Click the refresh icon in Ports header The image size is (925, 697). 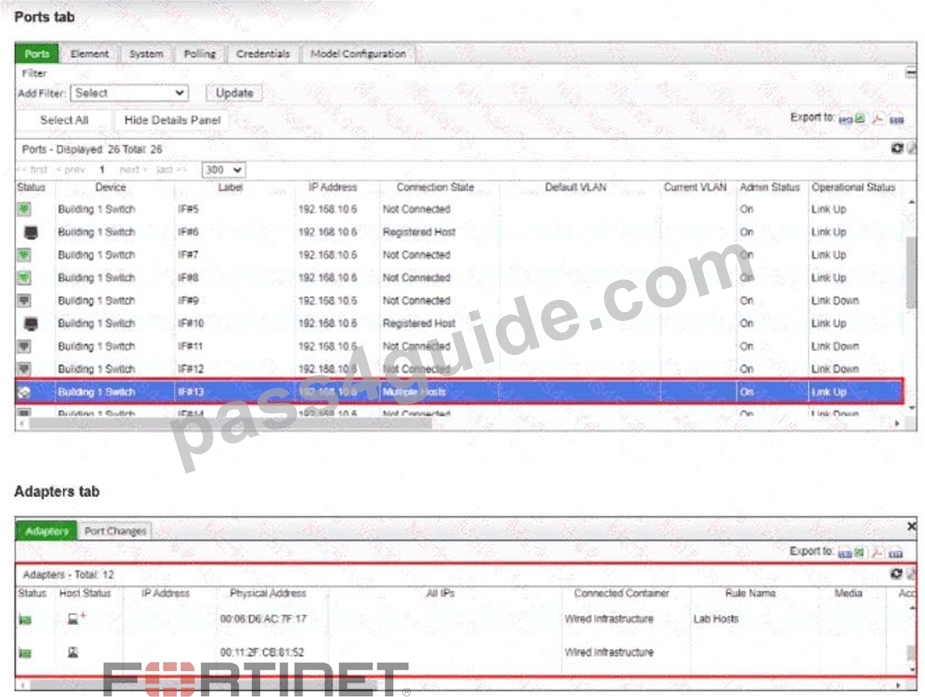897,149
